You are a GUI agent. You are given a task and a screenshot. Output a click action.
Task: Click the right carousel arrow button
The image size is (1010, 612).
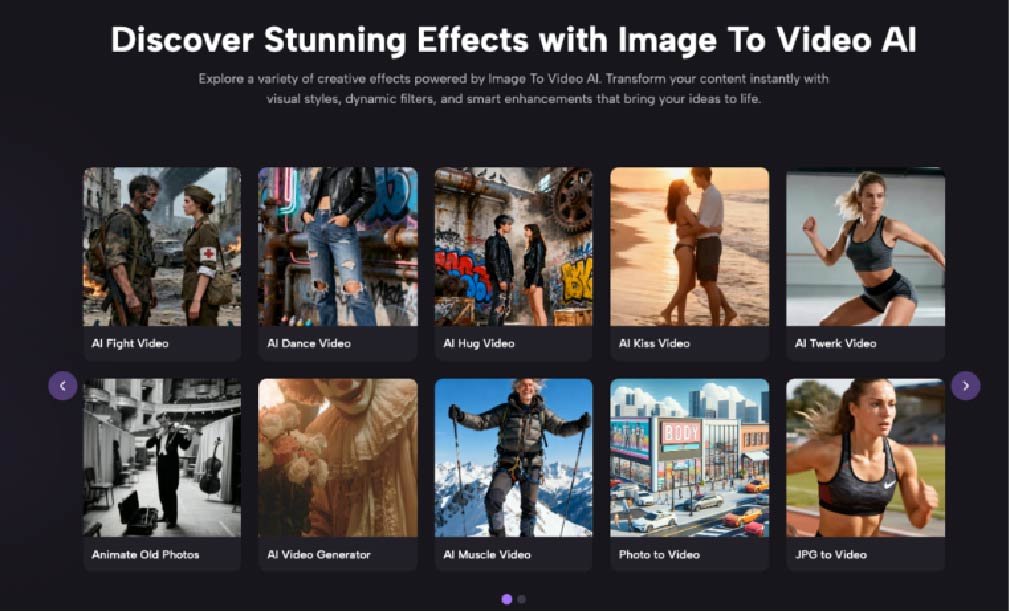click(965, 385)
